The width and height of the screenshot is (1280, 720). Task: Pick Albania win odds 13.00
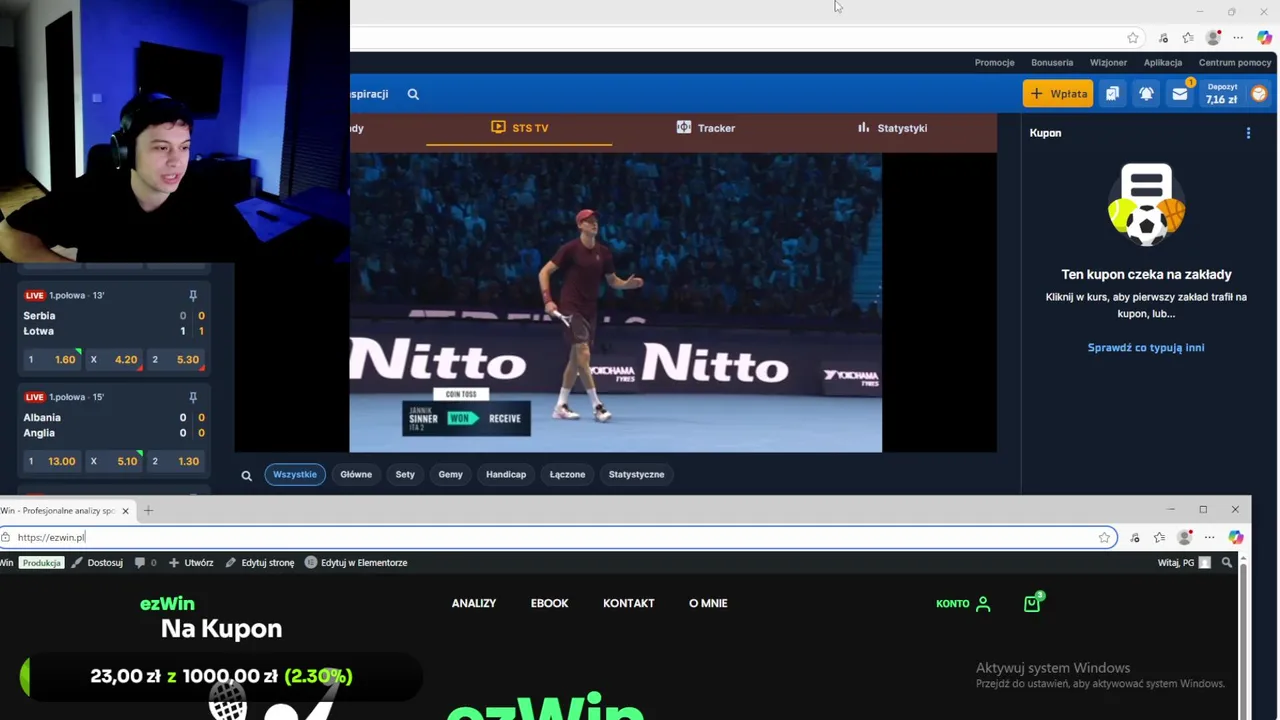[x=52, y=461]
